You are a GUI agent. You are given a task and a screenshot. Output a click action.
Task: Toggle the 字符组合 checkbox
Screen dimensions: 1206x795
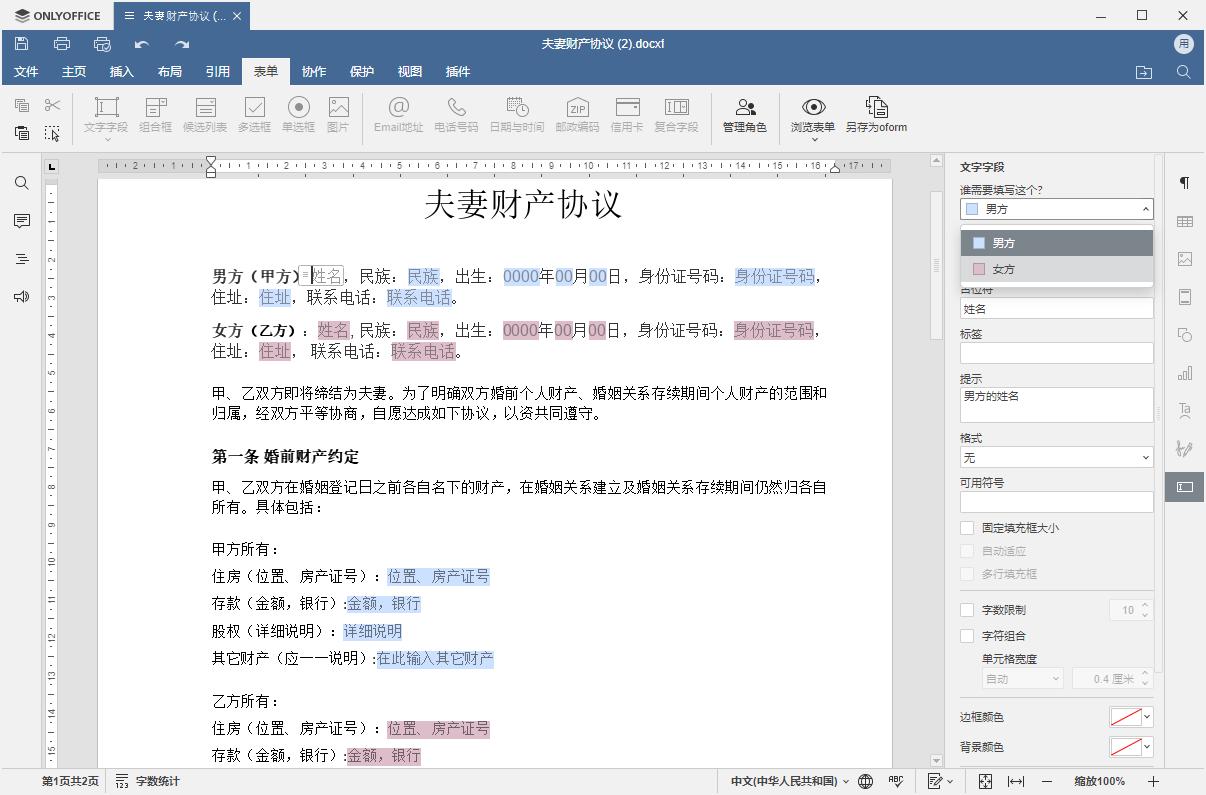[967, 635]
